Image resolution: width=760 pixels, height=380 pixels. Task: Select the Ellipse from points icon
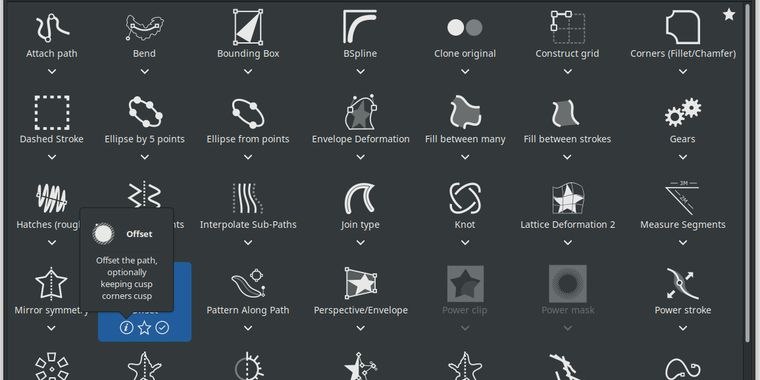click(x=248, y=113)
